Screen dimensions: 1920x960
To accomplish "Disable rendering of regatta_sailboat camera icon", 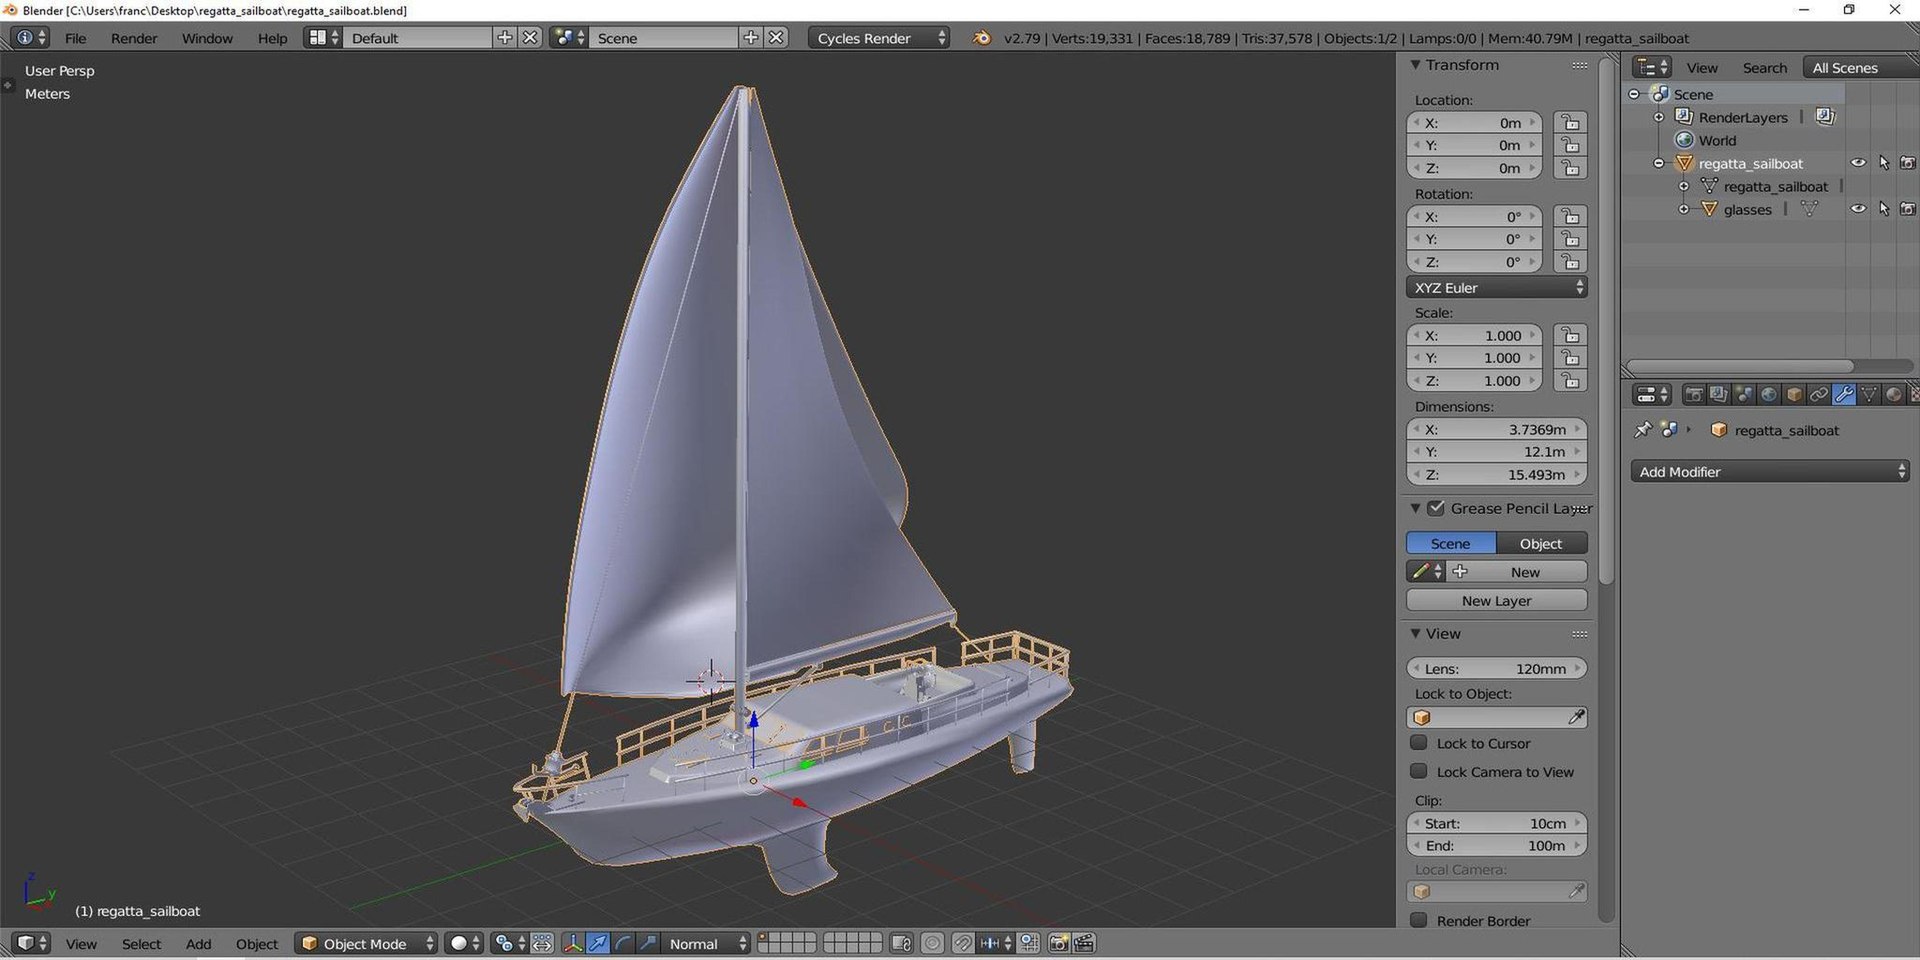I will click(1908, 163).
